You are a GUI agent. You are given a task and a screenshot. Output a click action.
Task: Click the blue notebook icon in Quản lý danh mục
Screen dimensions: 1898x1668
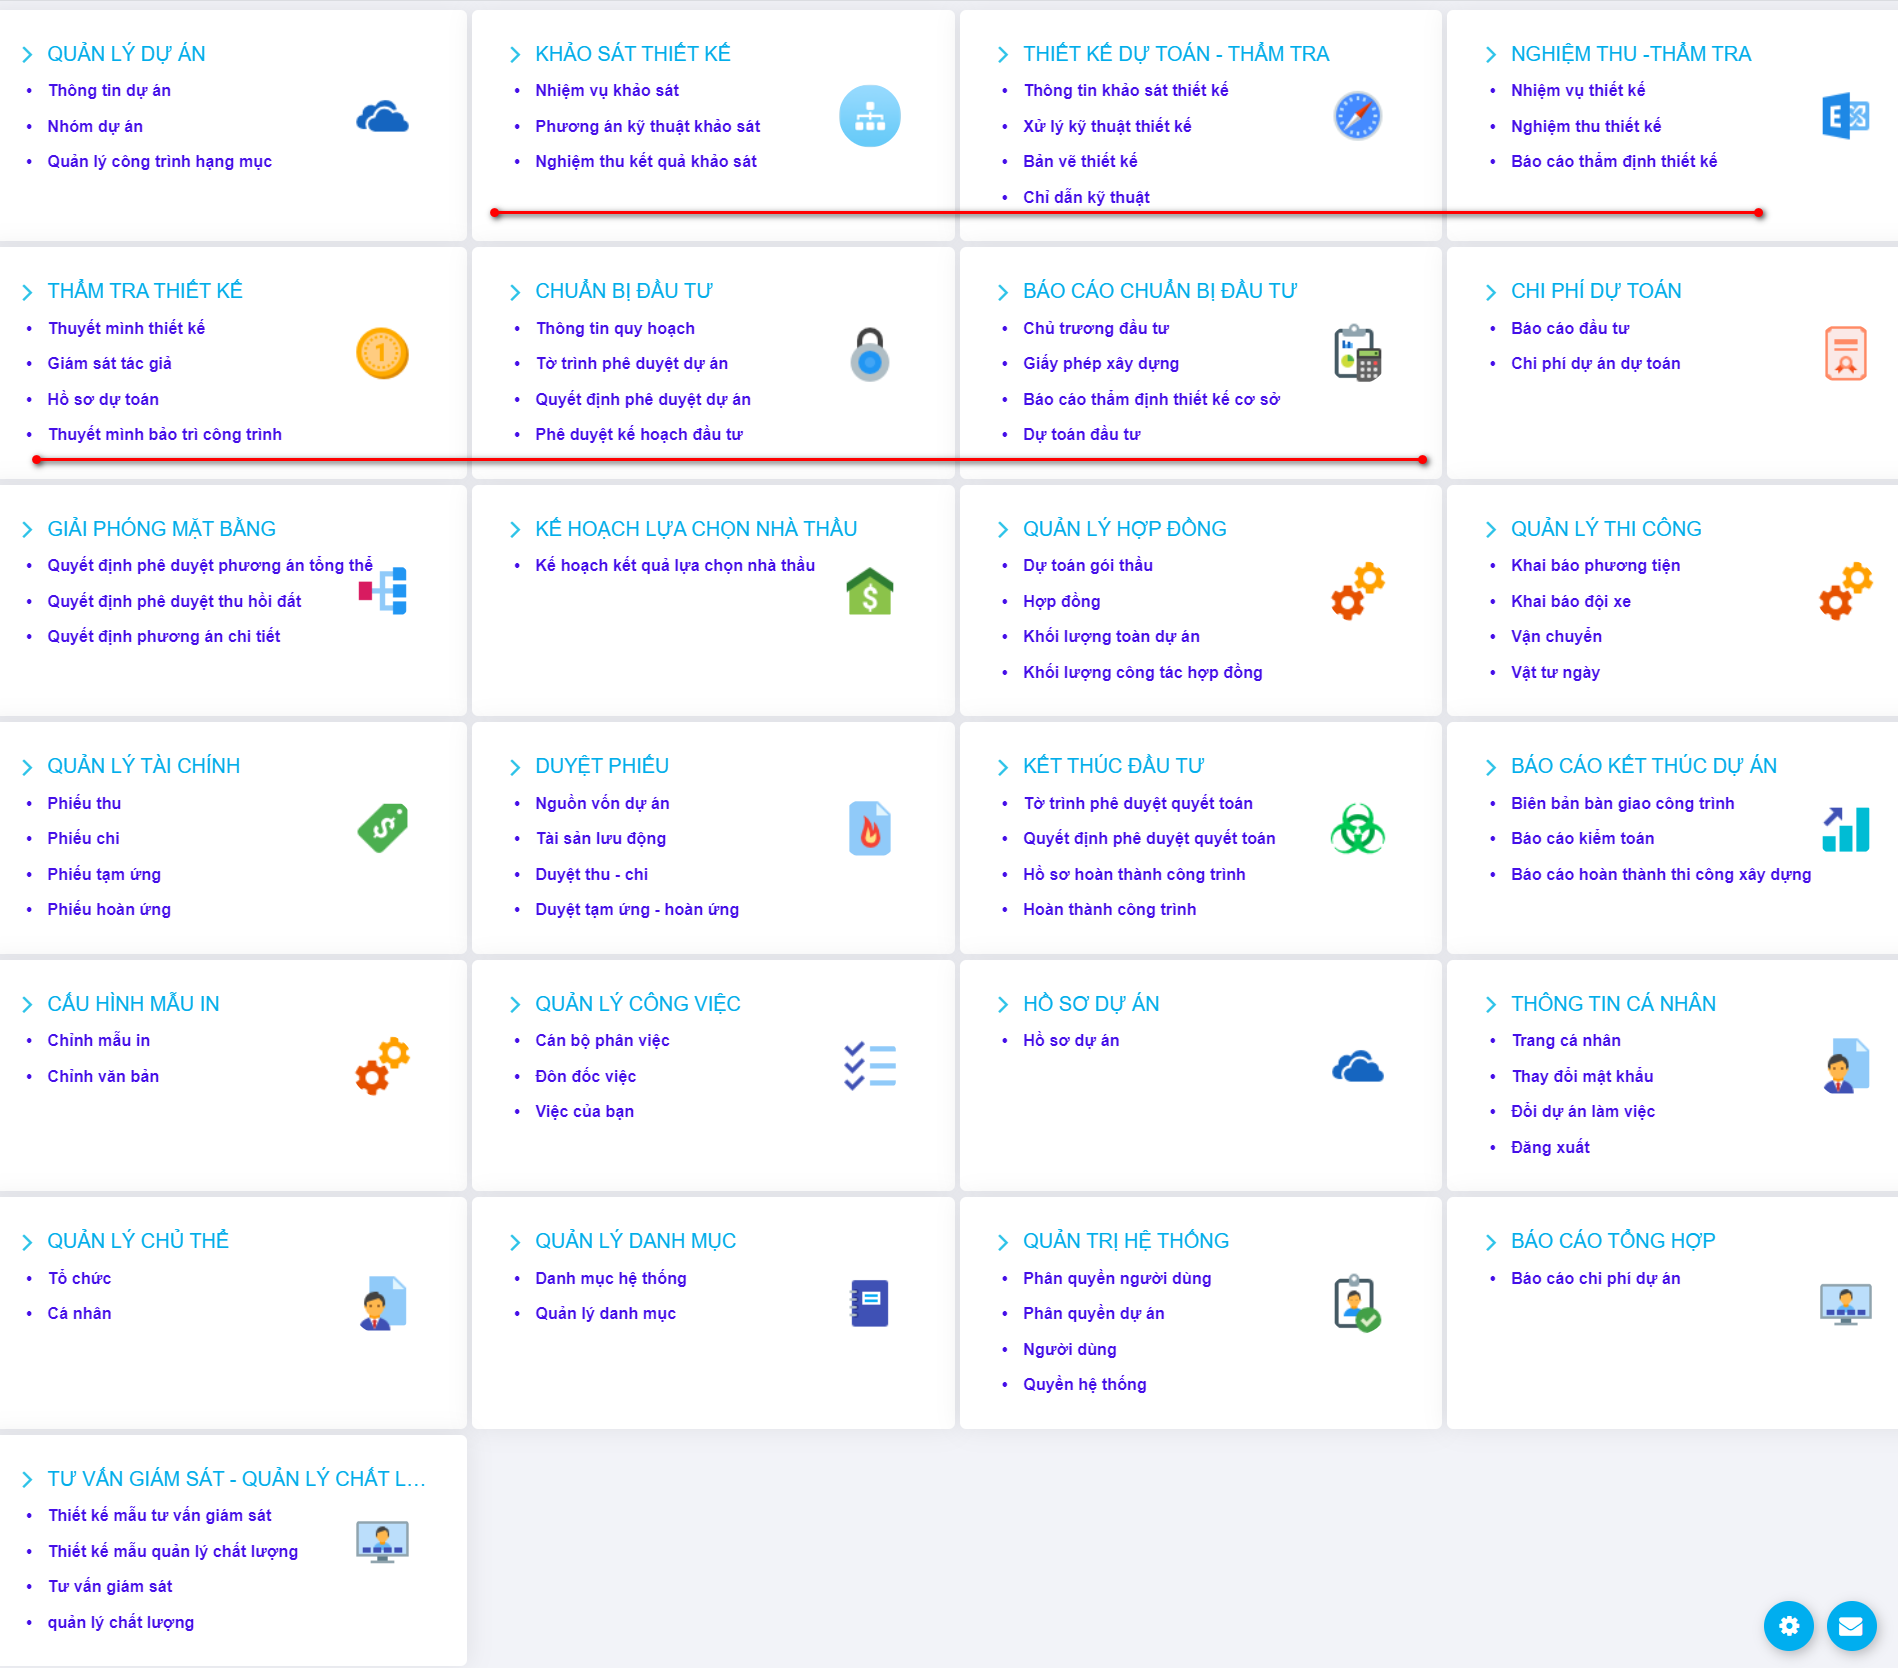(x=869, y=1303)
